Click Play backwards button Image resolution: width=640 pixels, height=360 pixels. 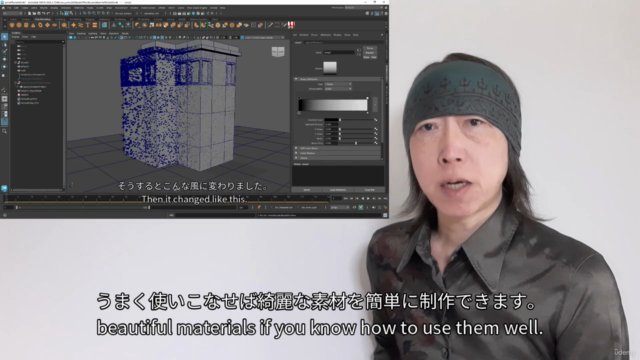tap(363, 199)
